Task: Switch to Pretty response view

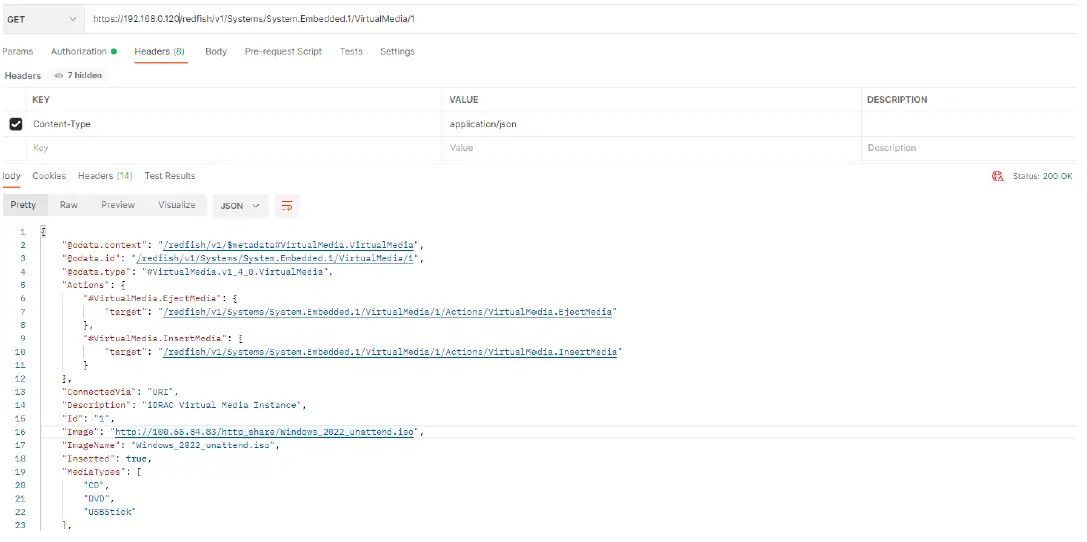Action: (x=23, y=205)
